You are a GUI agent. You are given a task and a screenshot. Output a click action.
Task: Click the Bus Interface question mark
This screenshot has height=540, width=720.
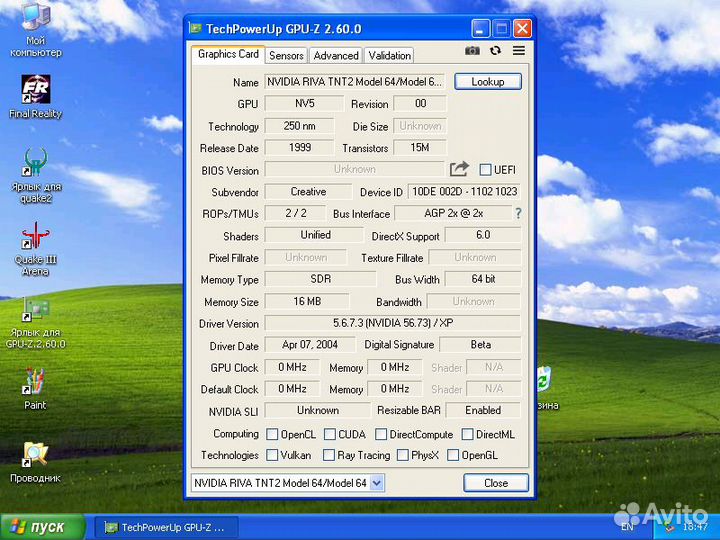pyautogui.click(x=518, y=213)
